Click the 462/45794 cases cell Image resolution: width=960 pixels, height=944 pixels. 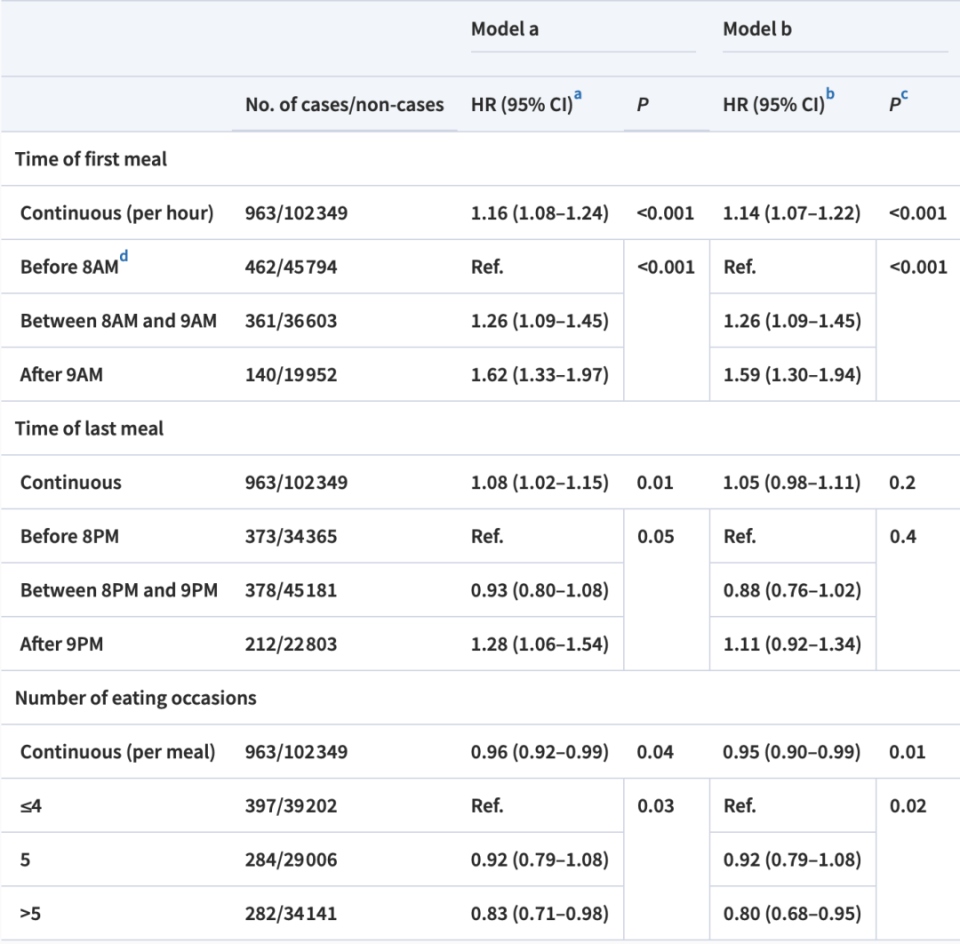click(x=291, y=266)
